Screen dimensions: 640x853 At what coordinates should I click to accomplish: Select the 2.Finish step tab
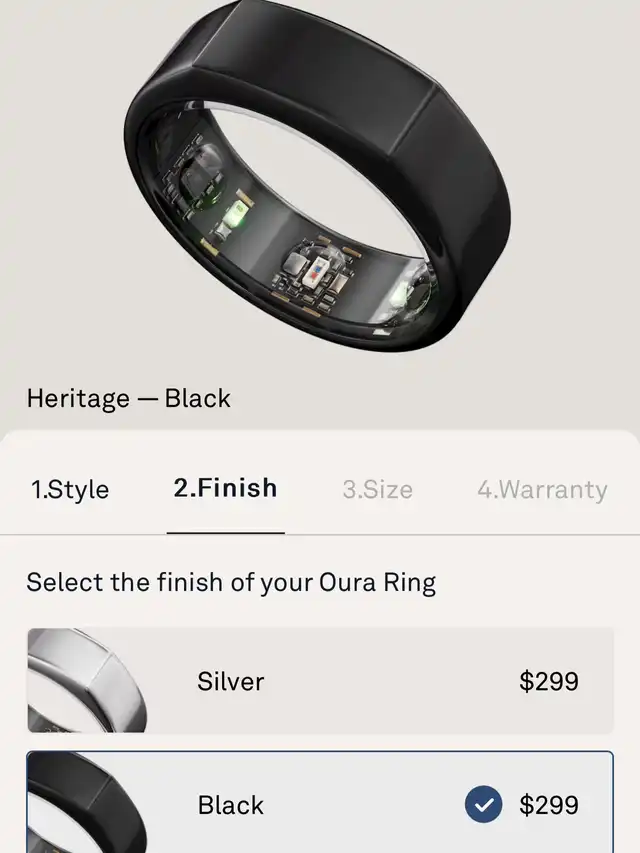click(x=225, y=488)
